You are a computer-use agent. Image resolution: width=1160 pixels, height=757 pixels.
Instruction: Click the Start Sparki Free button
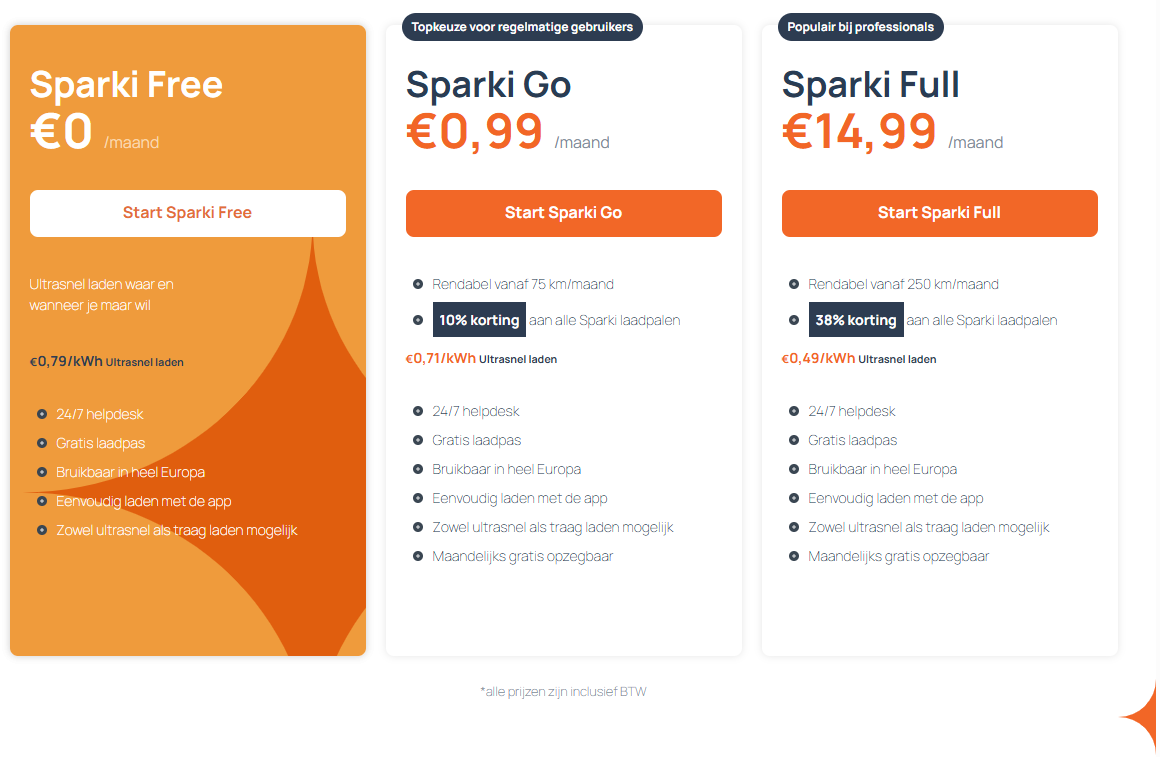(x=187, y=213)
